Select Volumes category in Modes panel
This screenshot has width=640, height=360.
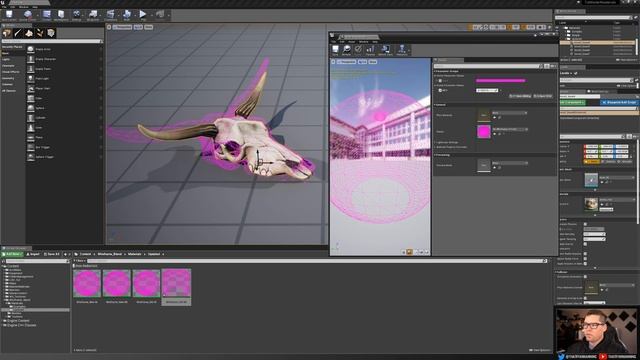click(x=7, y=84)
